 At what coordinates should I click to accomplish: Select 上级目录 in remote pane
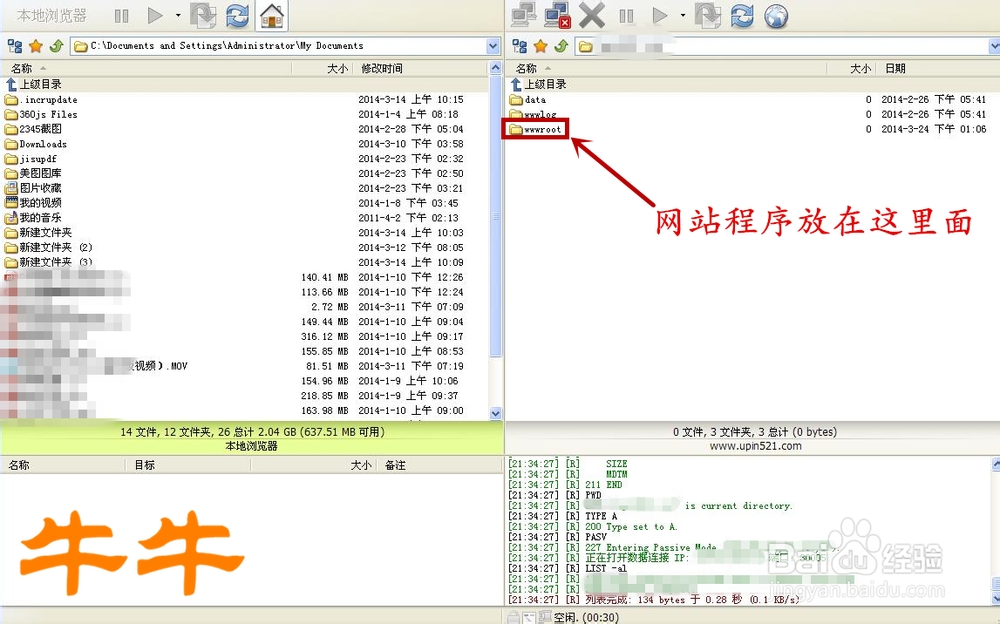pyautogui.click(x=539, y=84)
